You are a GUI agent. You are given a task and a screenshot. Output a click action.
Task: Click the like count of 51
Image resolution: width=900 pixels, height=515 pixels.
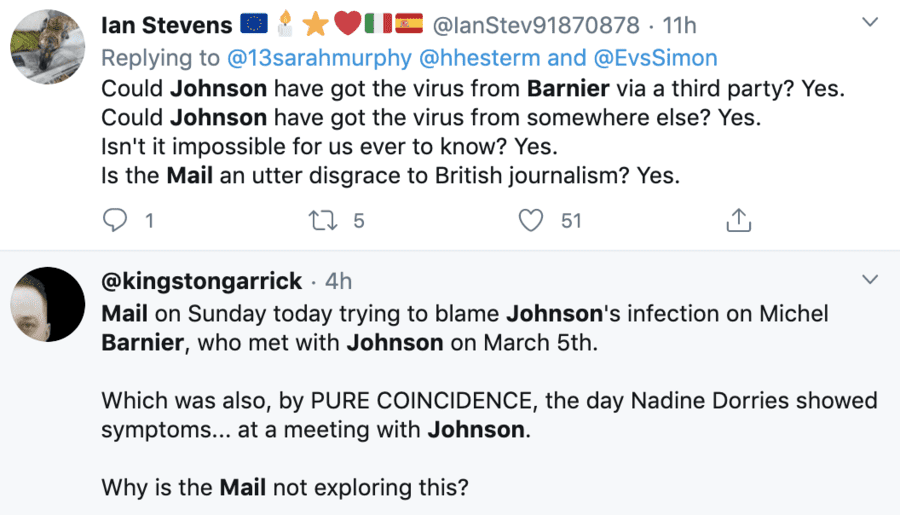click(571, 221)
